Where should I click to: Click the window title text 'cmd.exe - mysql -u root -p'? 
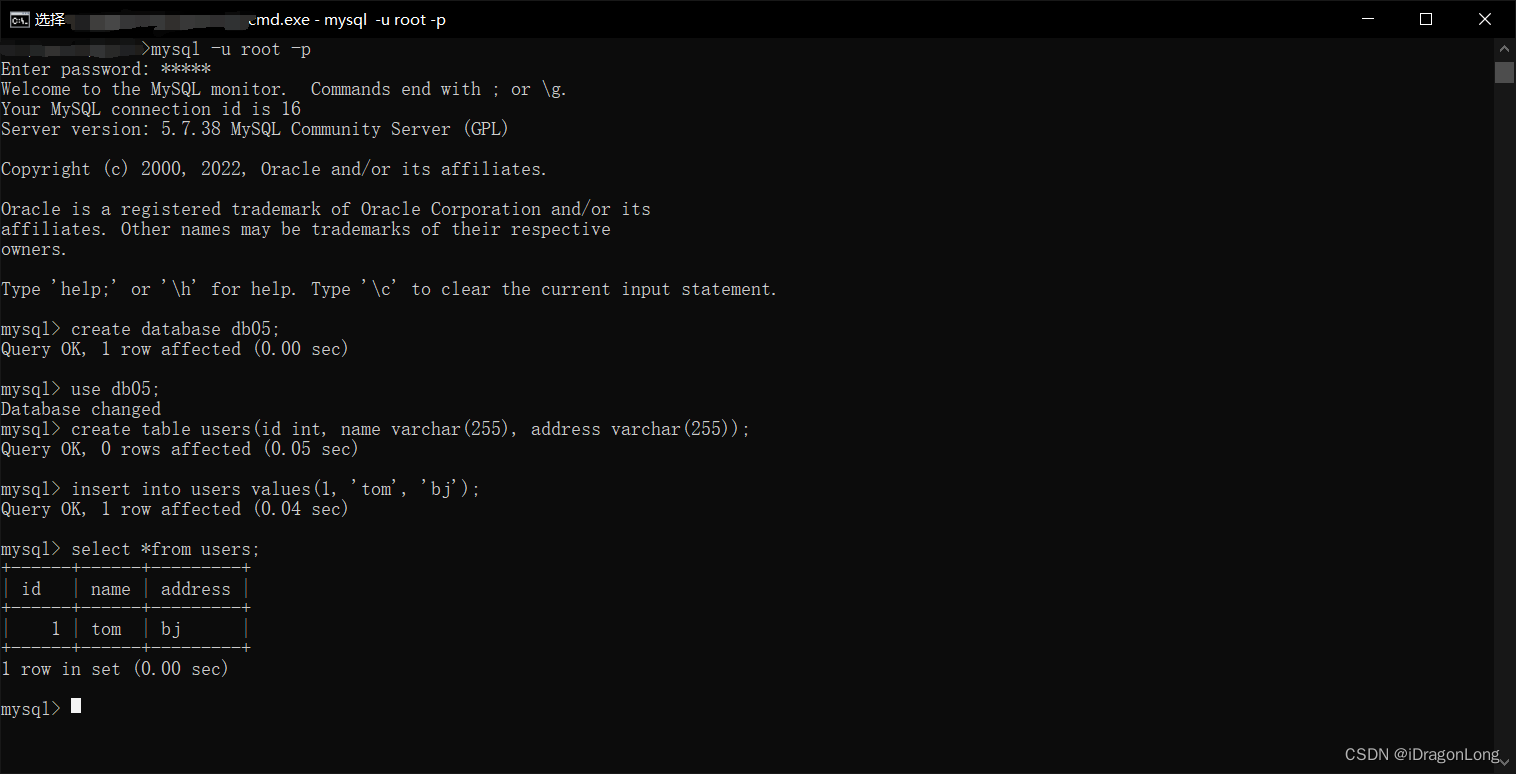(346, 19)
